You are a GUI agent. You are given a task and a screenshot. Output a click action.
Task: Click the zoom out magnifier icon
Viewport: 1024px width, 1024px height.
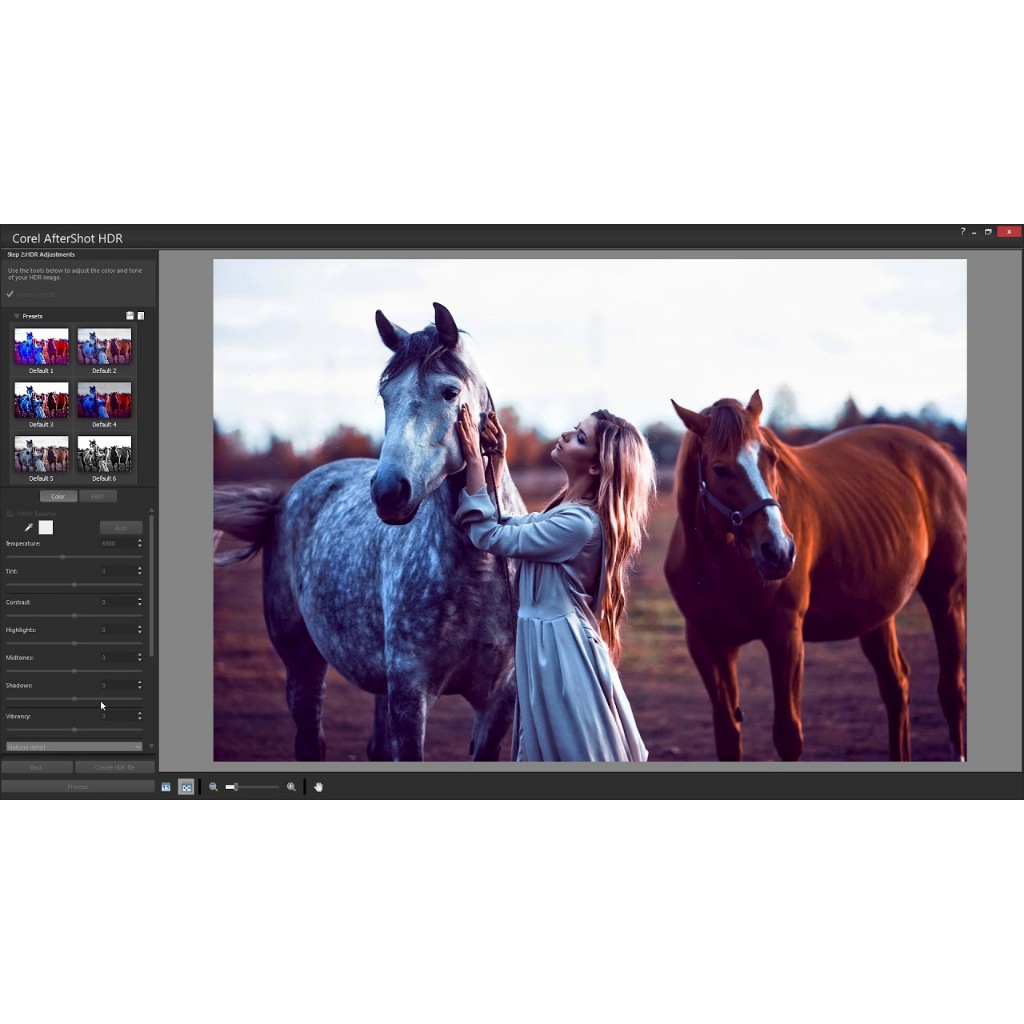click(x=214, y=787)
